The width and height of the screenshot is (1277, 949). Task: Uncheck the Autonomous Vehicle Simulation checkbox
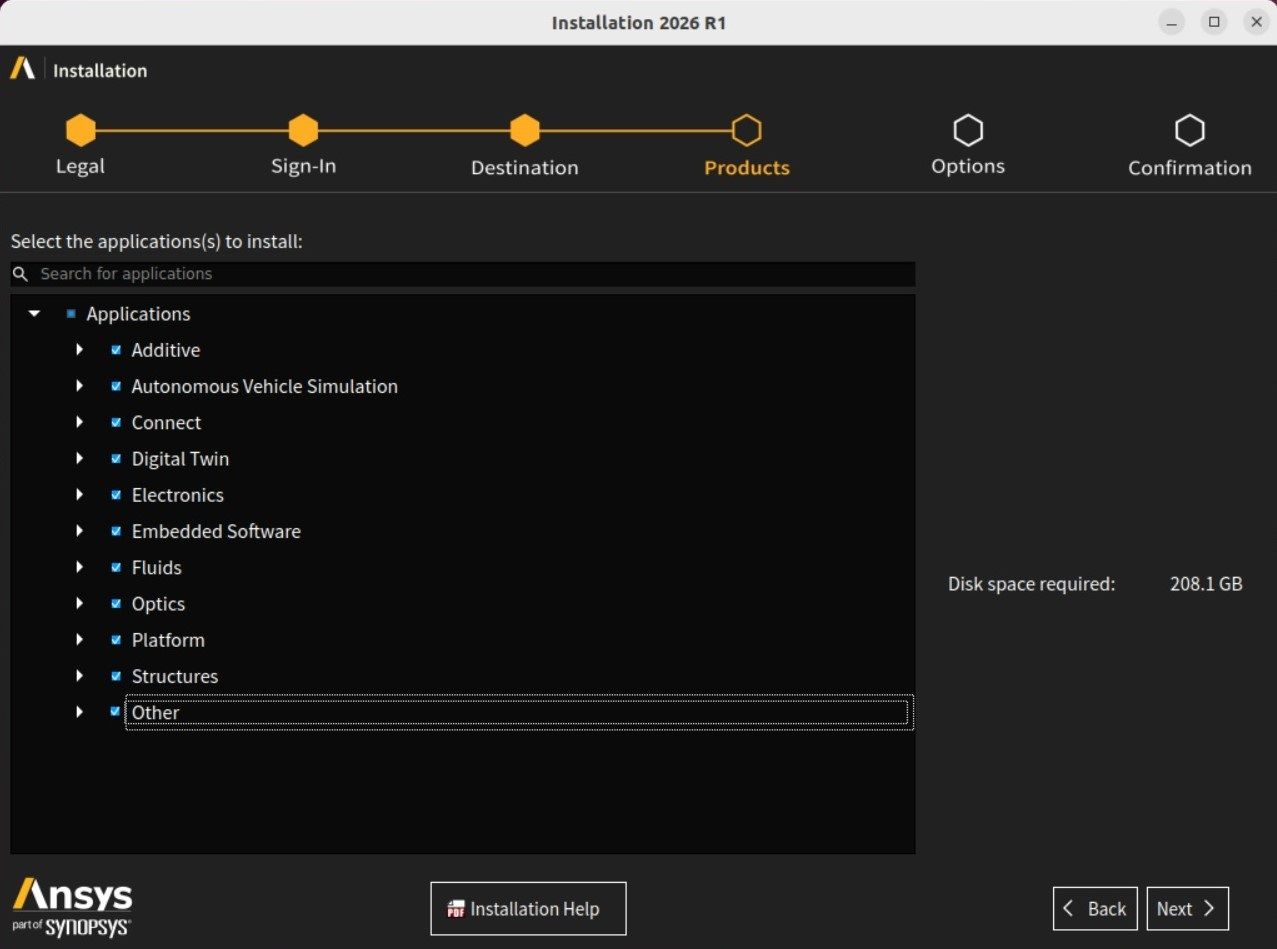(116, 386)
